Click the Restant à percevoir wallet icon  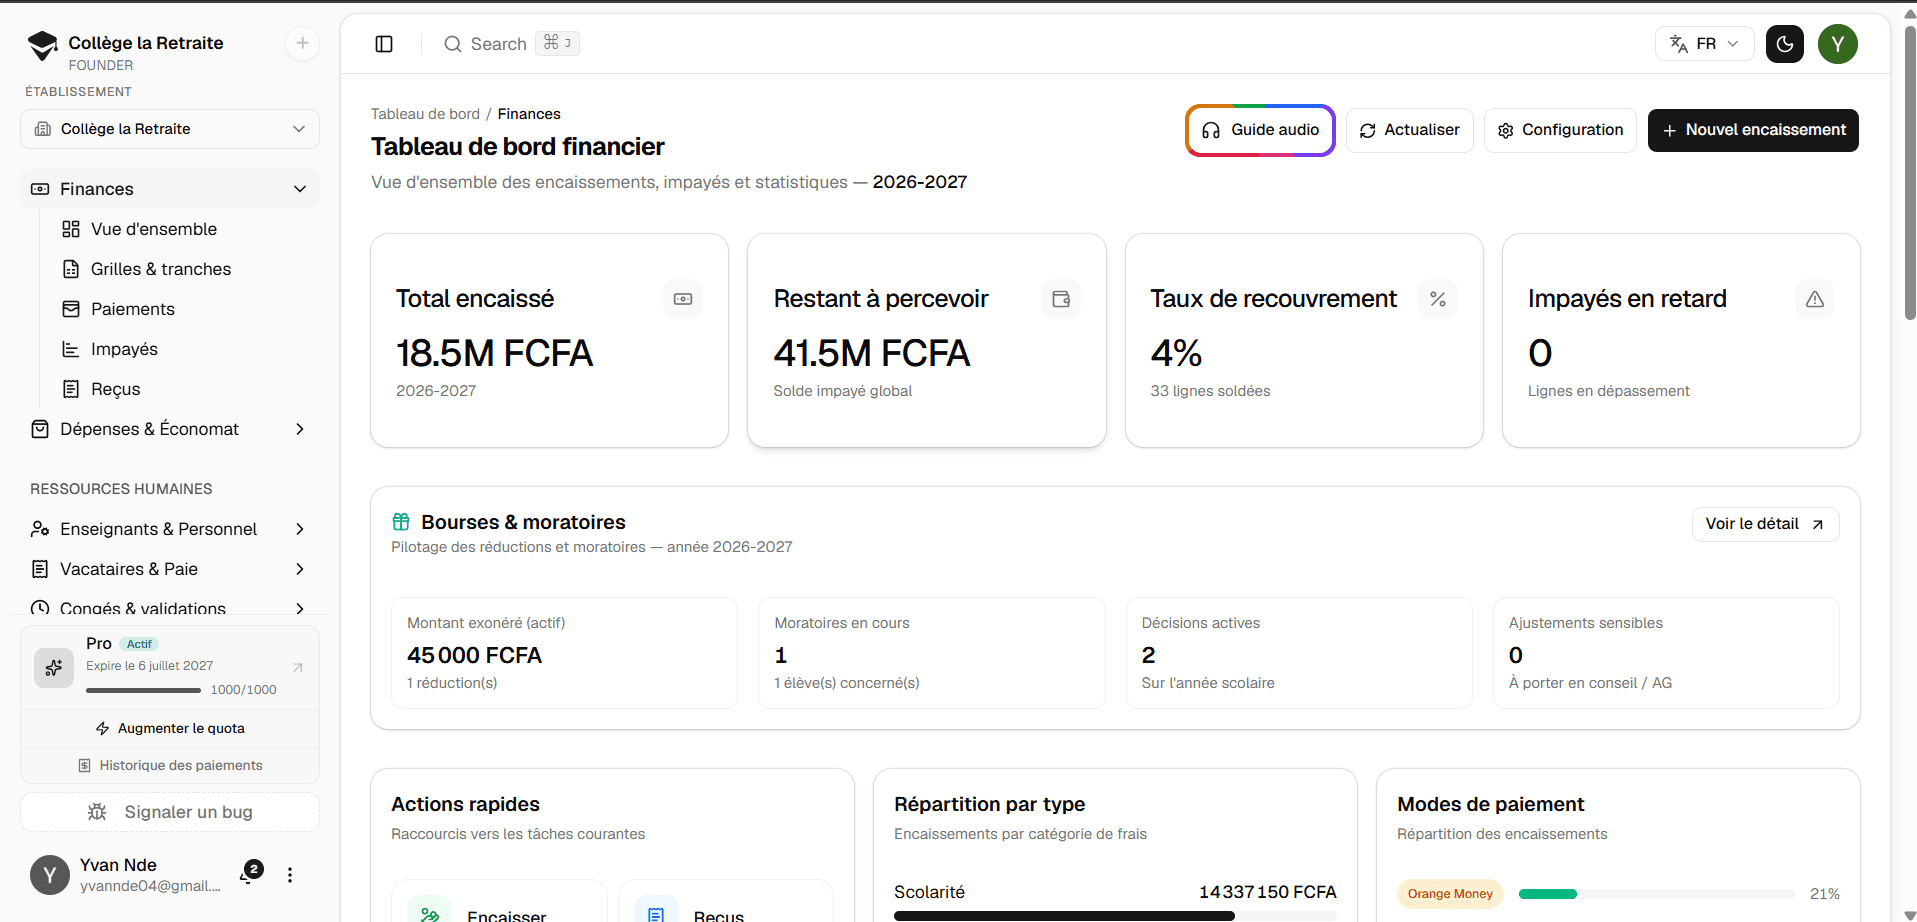coord(1061,299)
